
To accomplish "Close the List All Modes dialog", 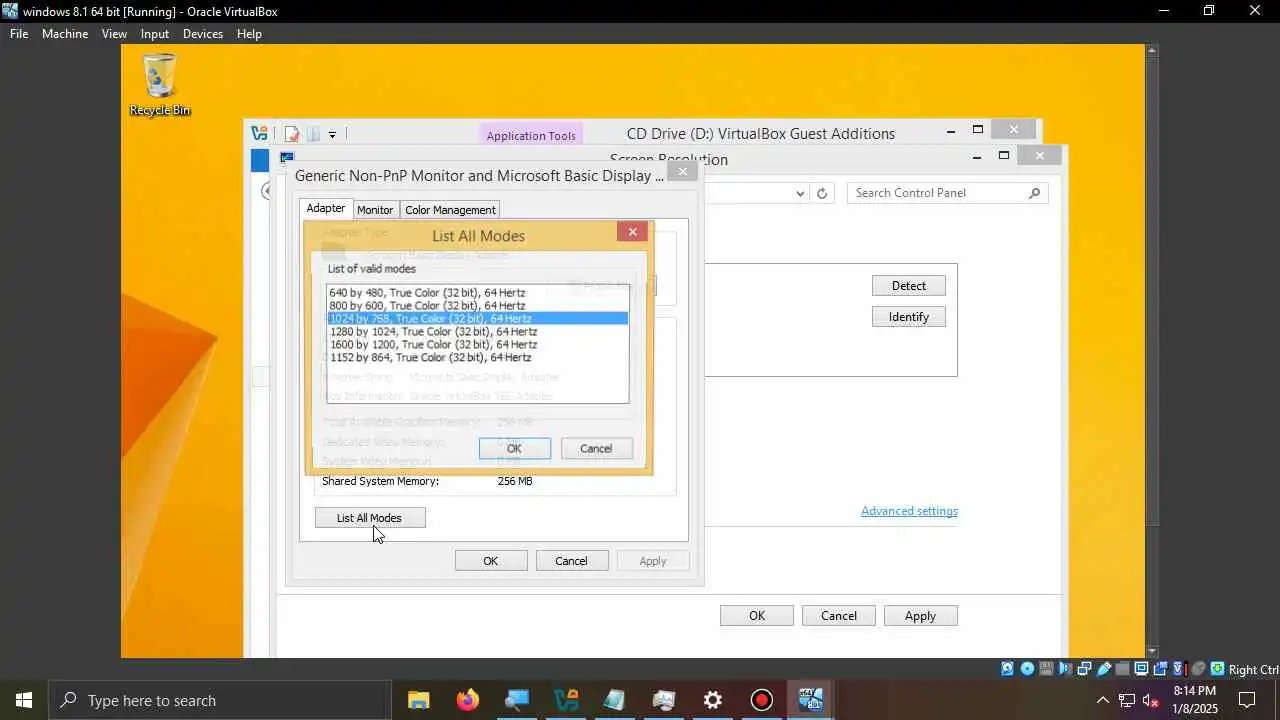I will pyautogui.click(x=632, y=232).
